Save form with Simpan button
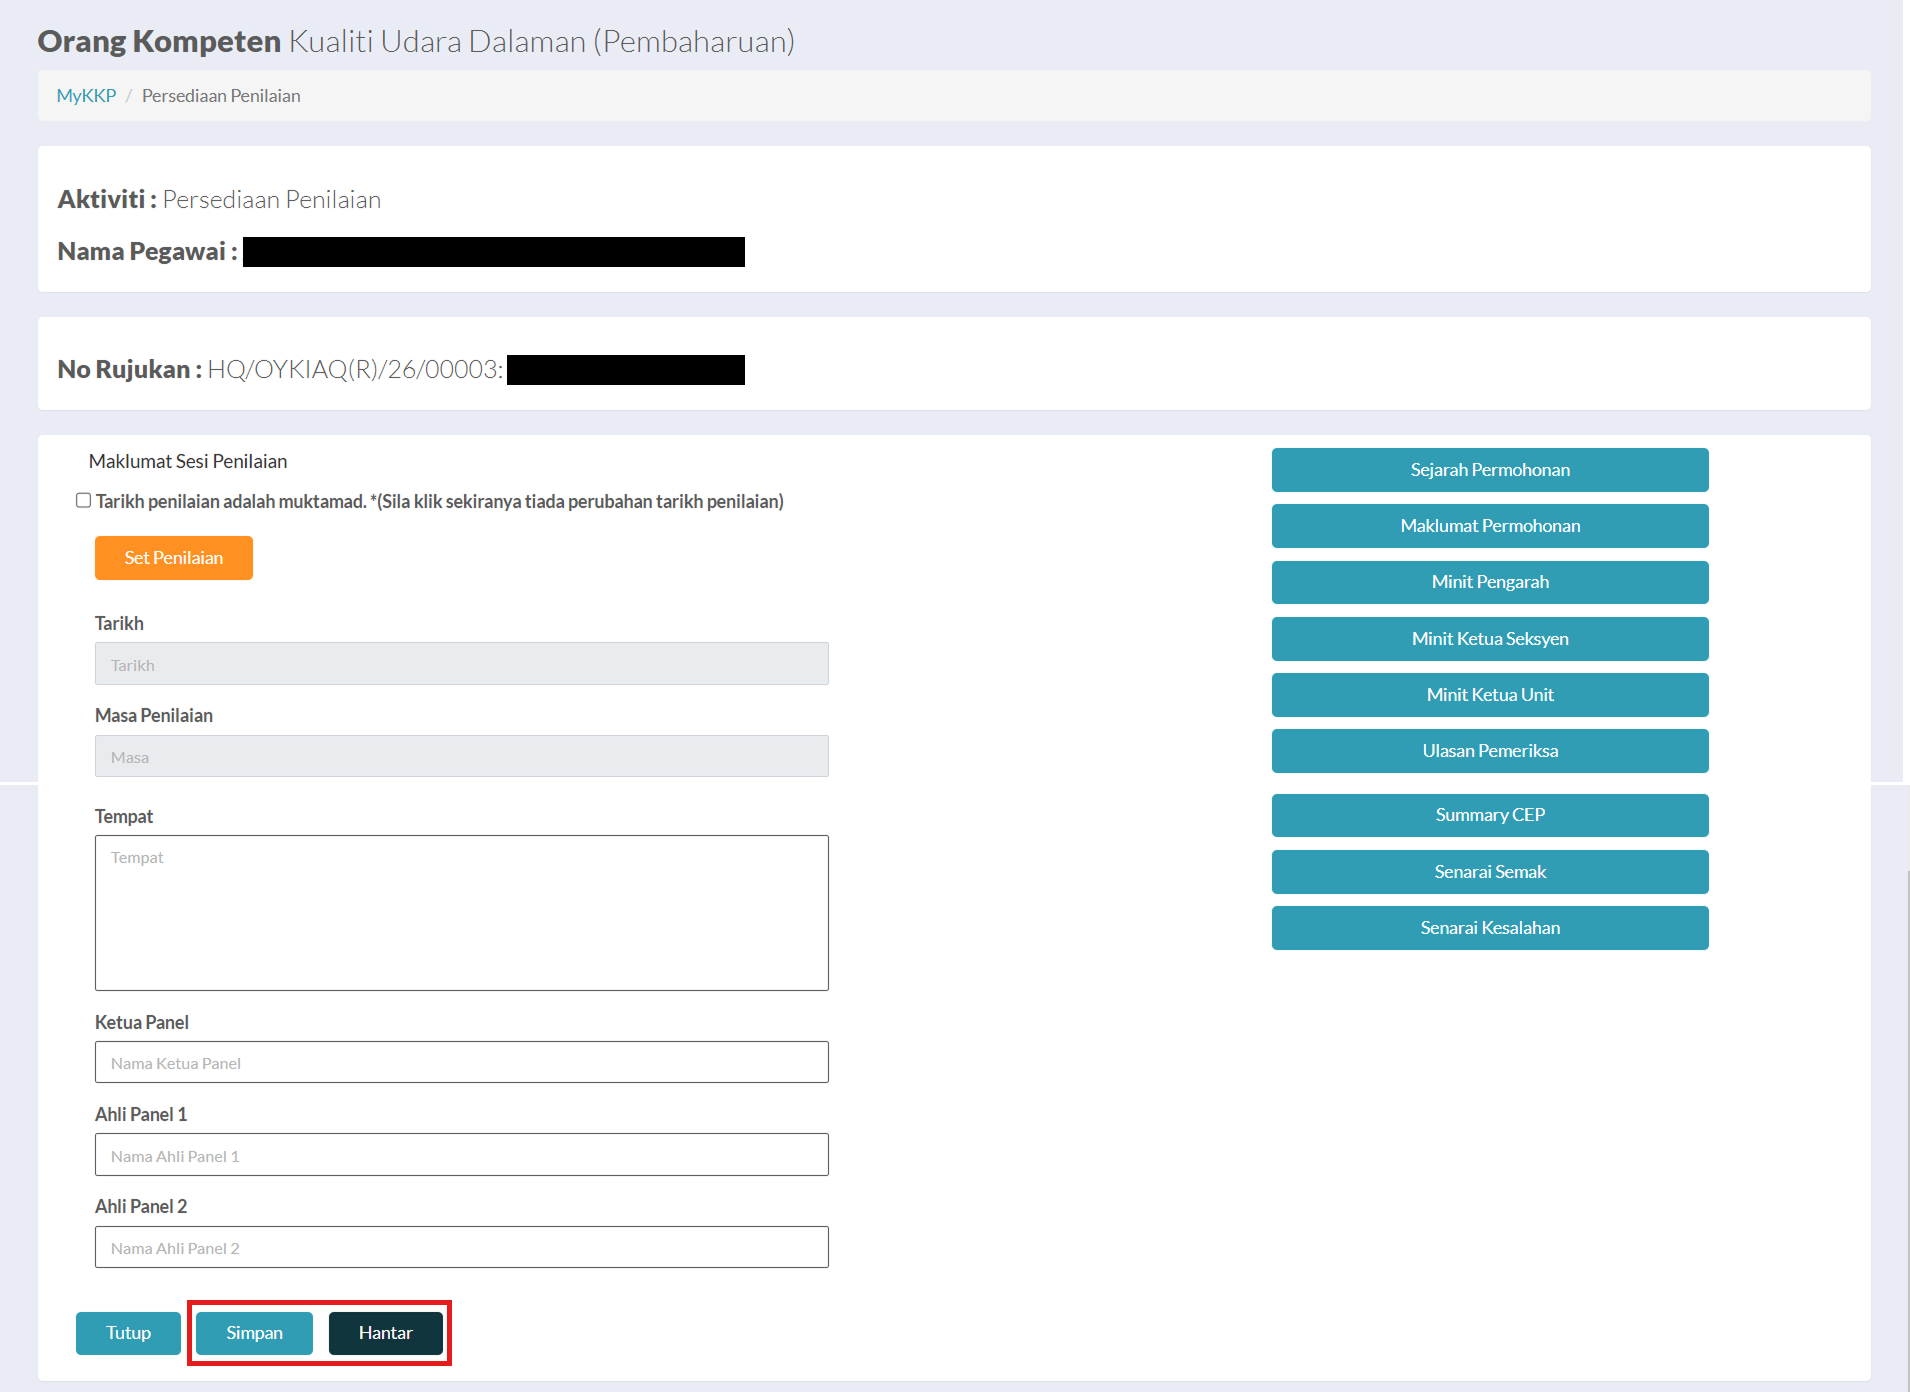1910x1392 pixels. pos(254,1333)
